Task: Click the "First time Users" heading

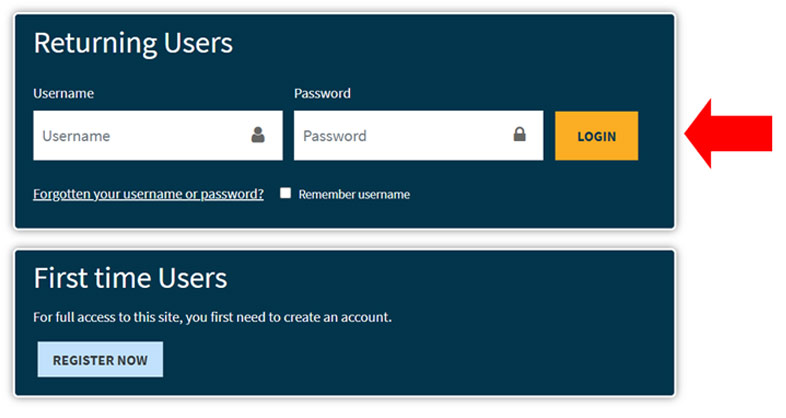Action: tap(130, 277)
